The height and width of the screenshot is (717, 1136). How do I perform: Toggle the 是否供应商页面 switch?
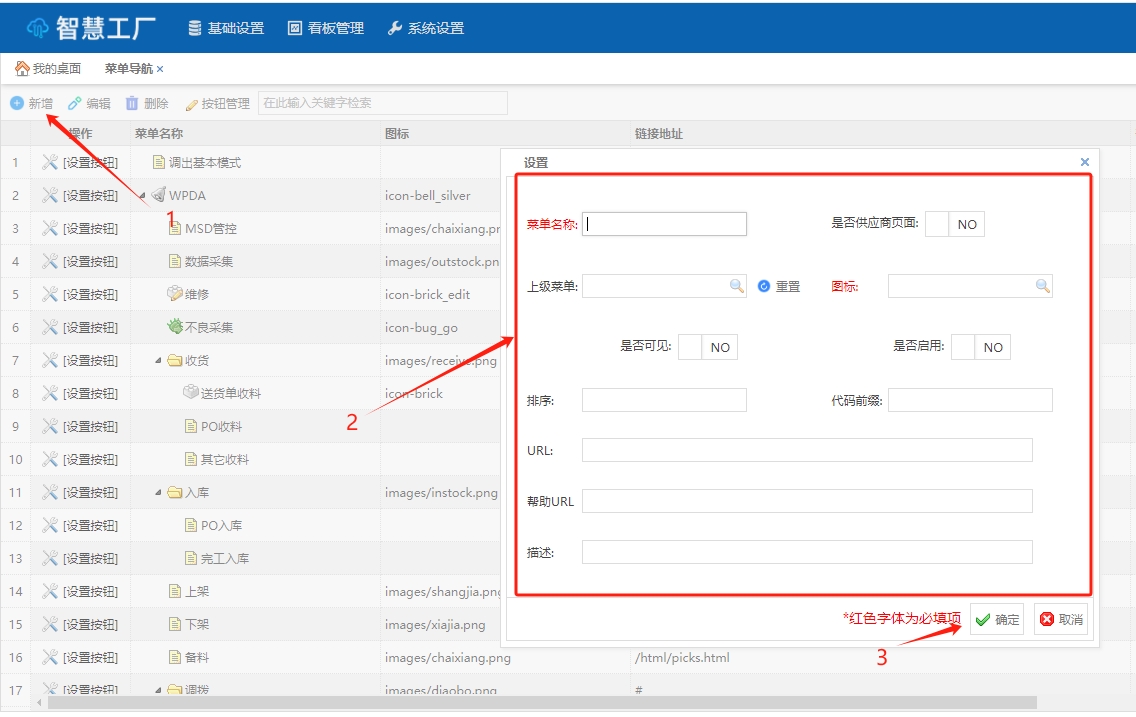(x=955, y=224)
